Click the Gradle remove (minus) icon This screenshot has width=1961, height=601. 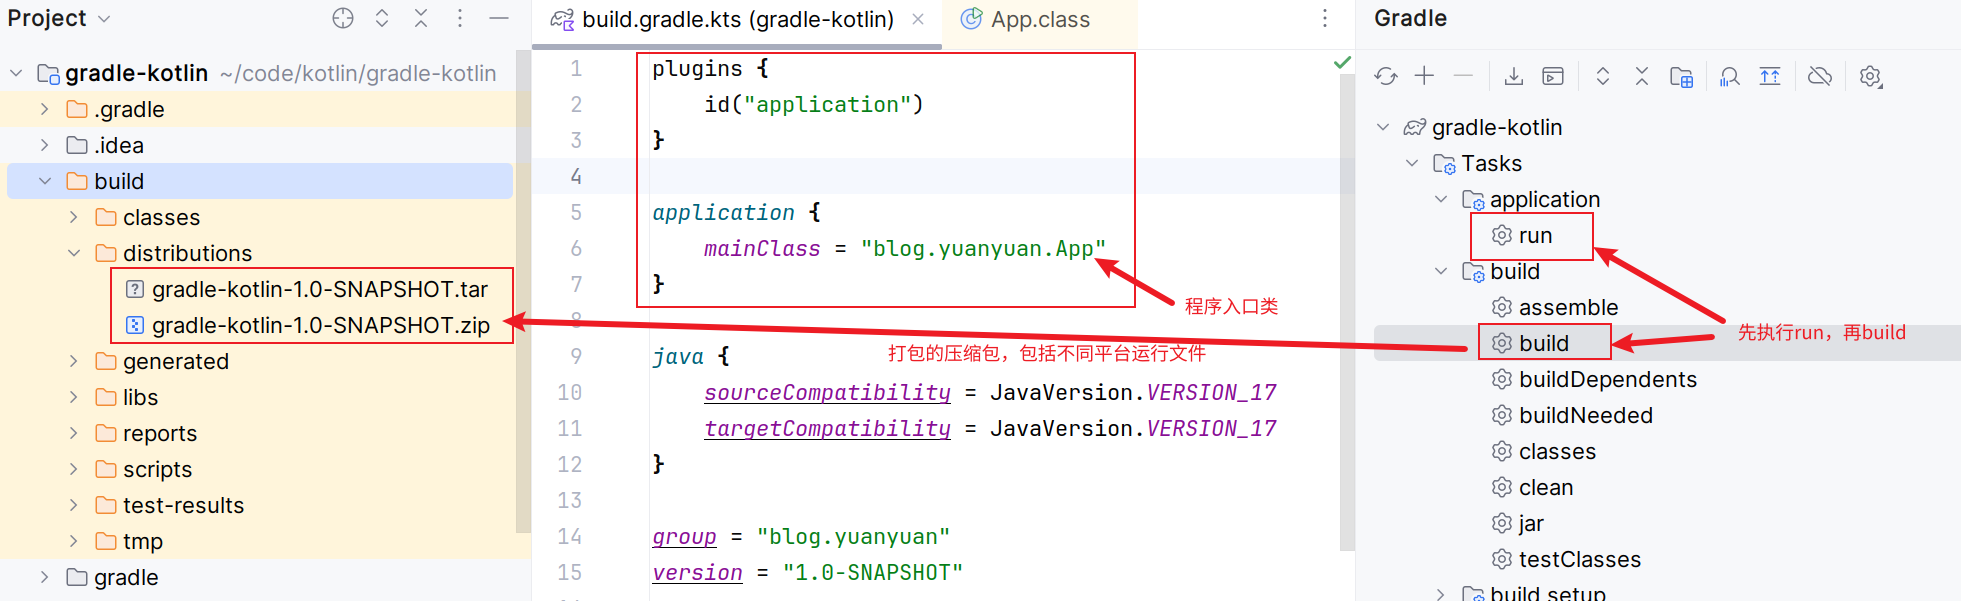1463,76
